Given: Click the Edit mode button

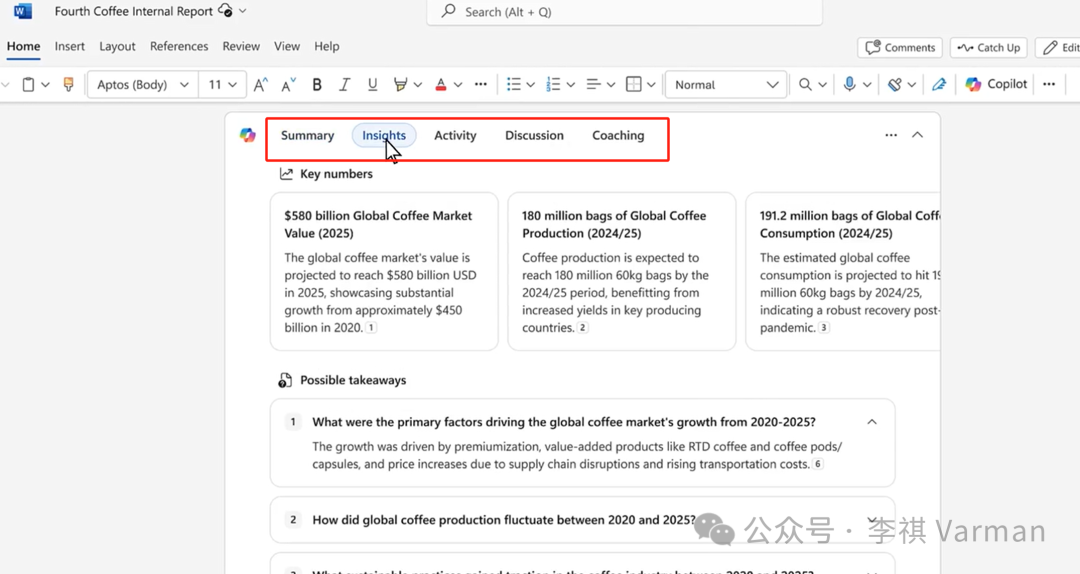Looking at the screenshot, I should 1060,48.
